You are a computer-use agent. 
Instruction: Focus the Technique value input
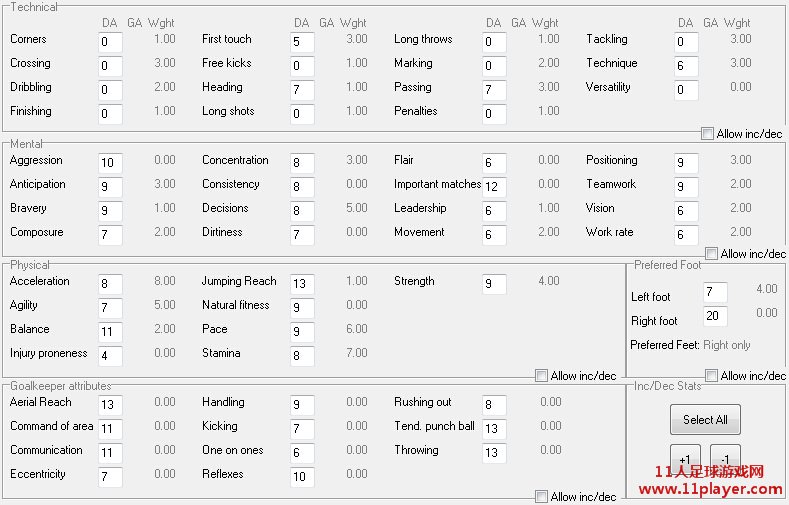tap(686, 66)
